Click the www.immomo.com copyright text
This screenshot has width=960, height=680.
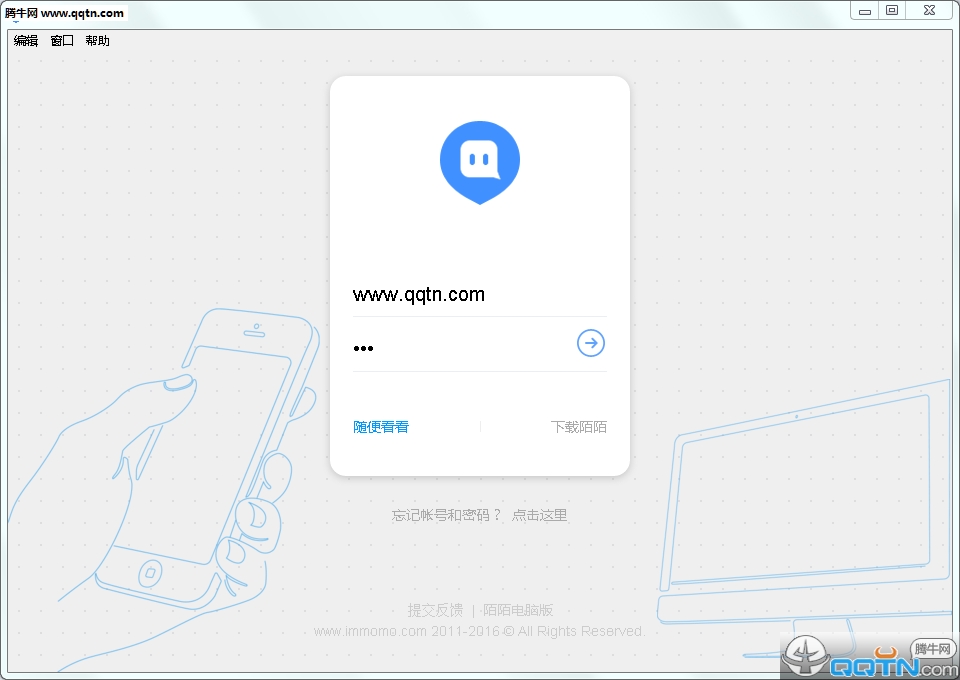(x=478, y=632)
